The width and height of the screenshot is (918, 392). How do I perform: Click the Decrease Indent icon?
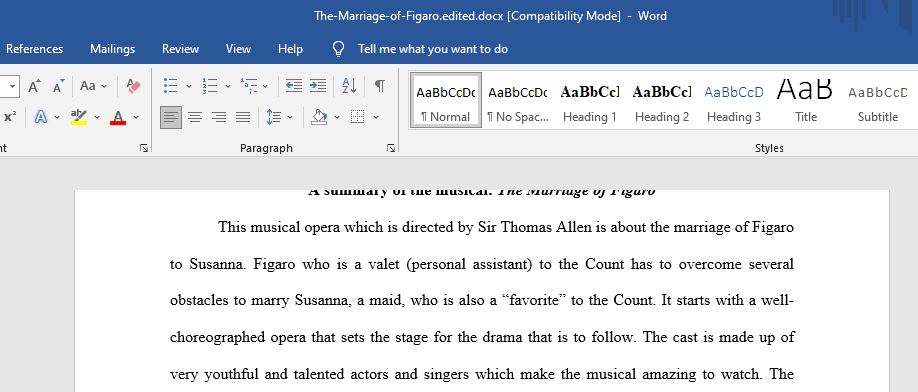(293, 86)
